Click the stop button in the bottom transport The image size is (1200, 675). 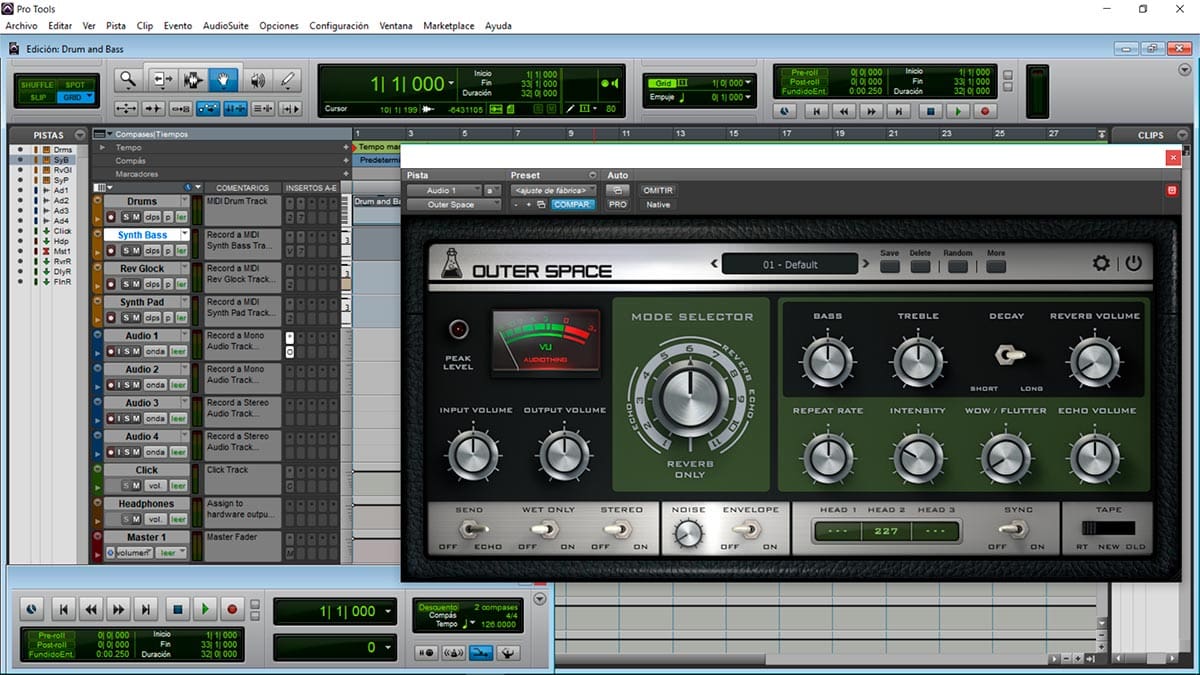(177, 608)
